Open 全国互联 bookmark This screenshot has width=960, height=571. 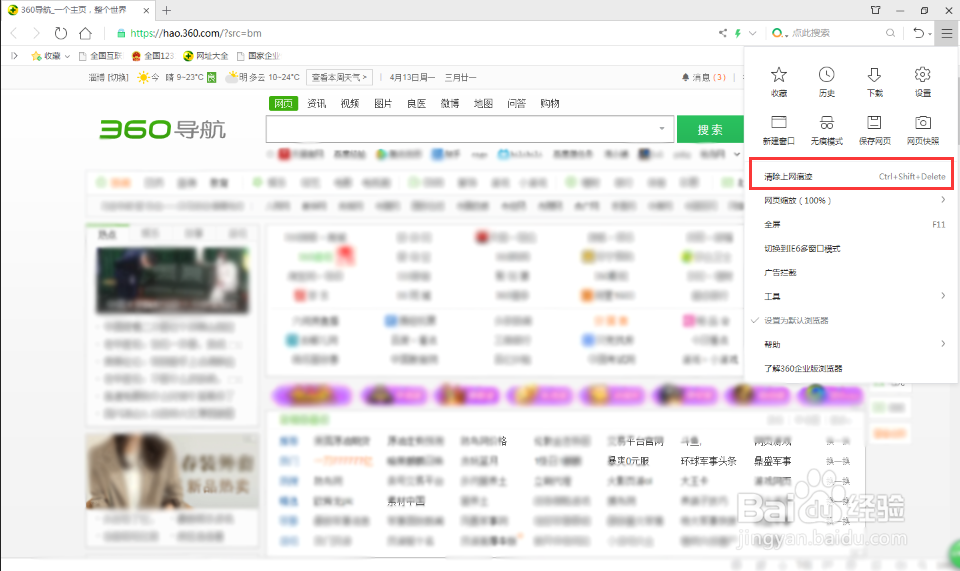click(x=101, y=56)
